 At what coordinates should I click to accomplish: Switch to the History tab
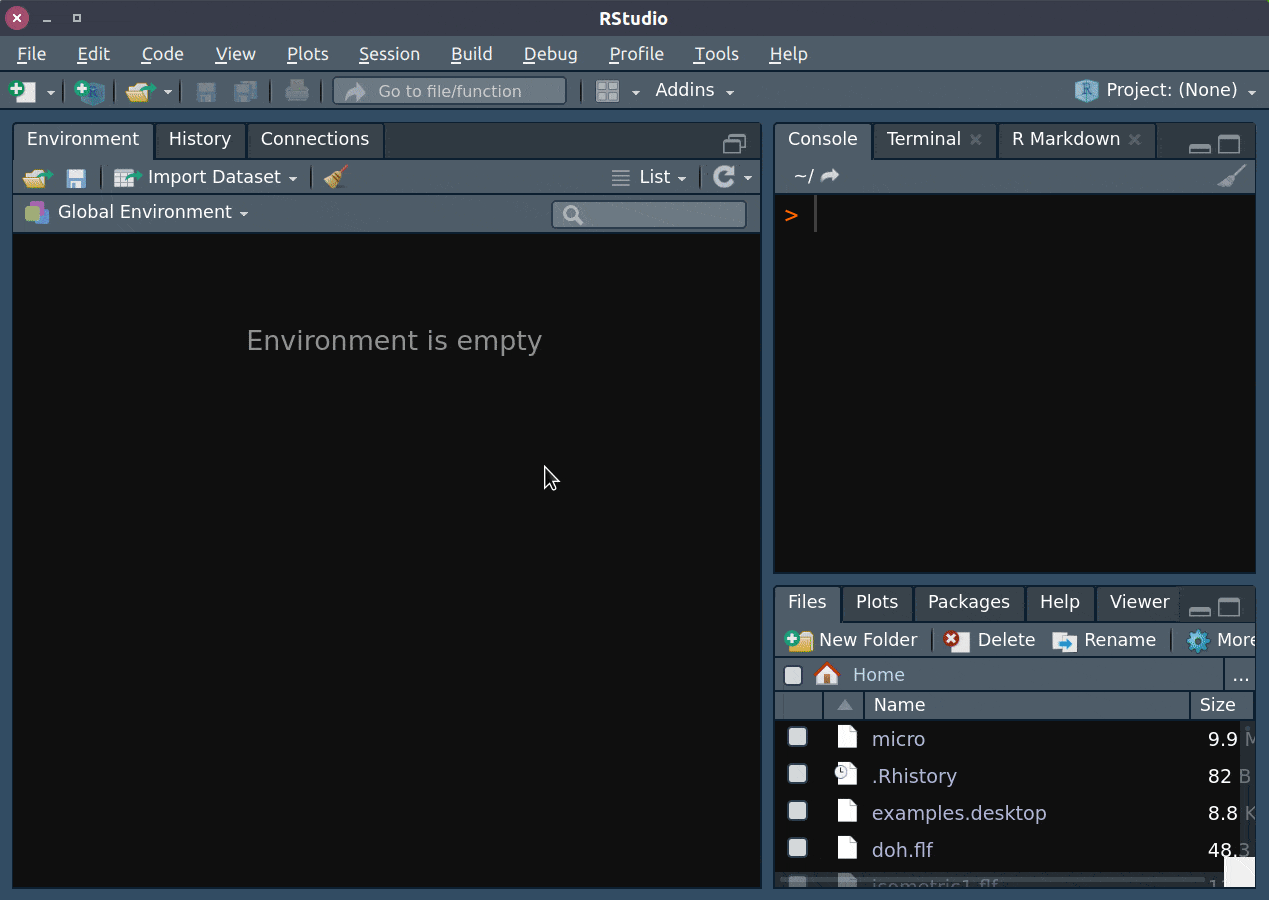[x=199, y=140]
